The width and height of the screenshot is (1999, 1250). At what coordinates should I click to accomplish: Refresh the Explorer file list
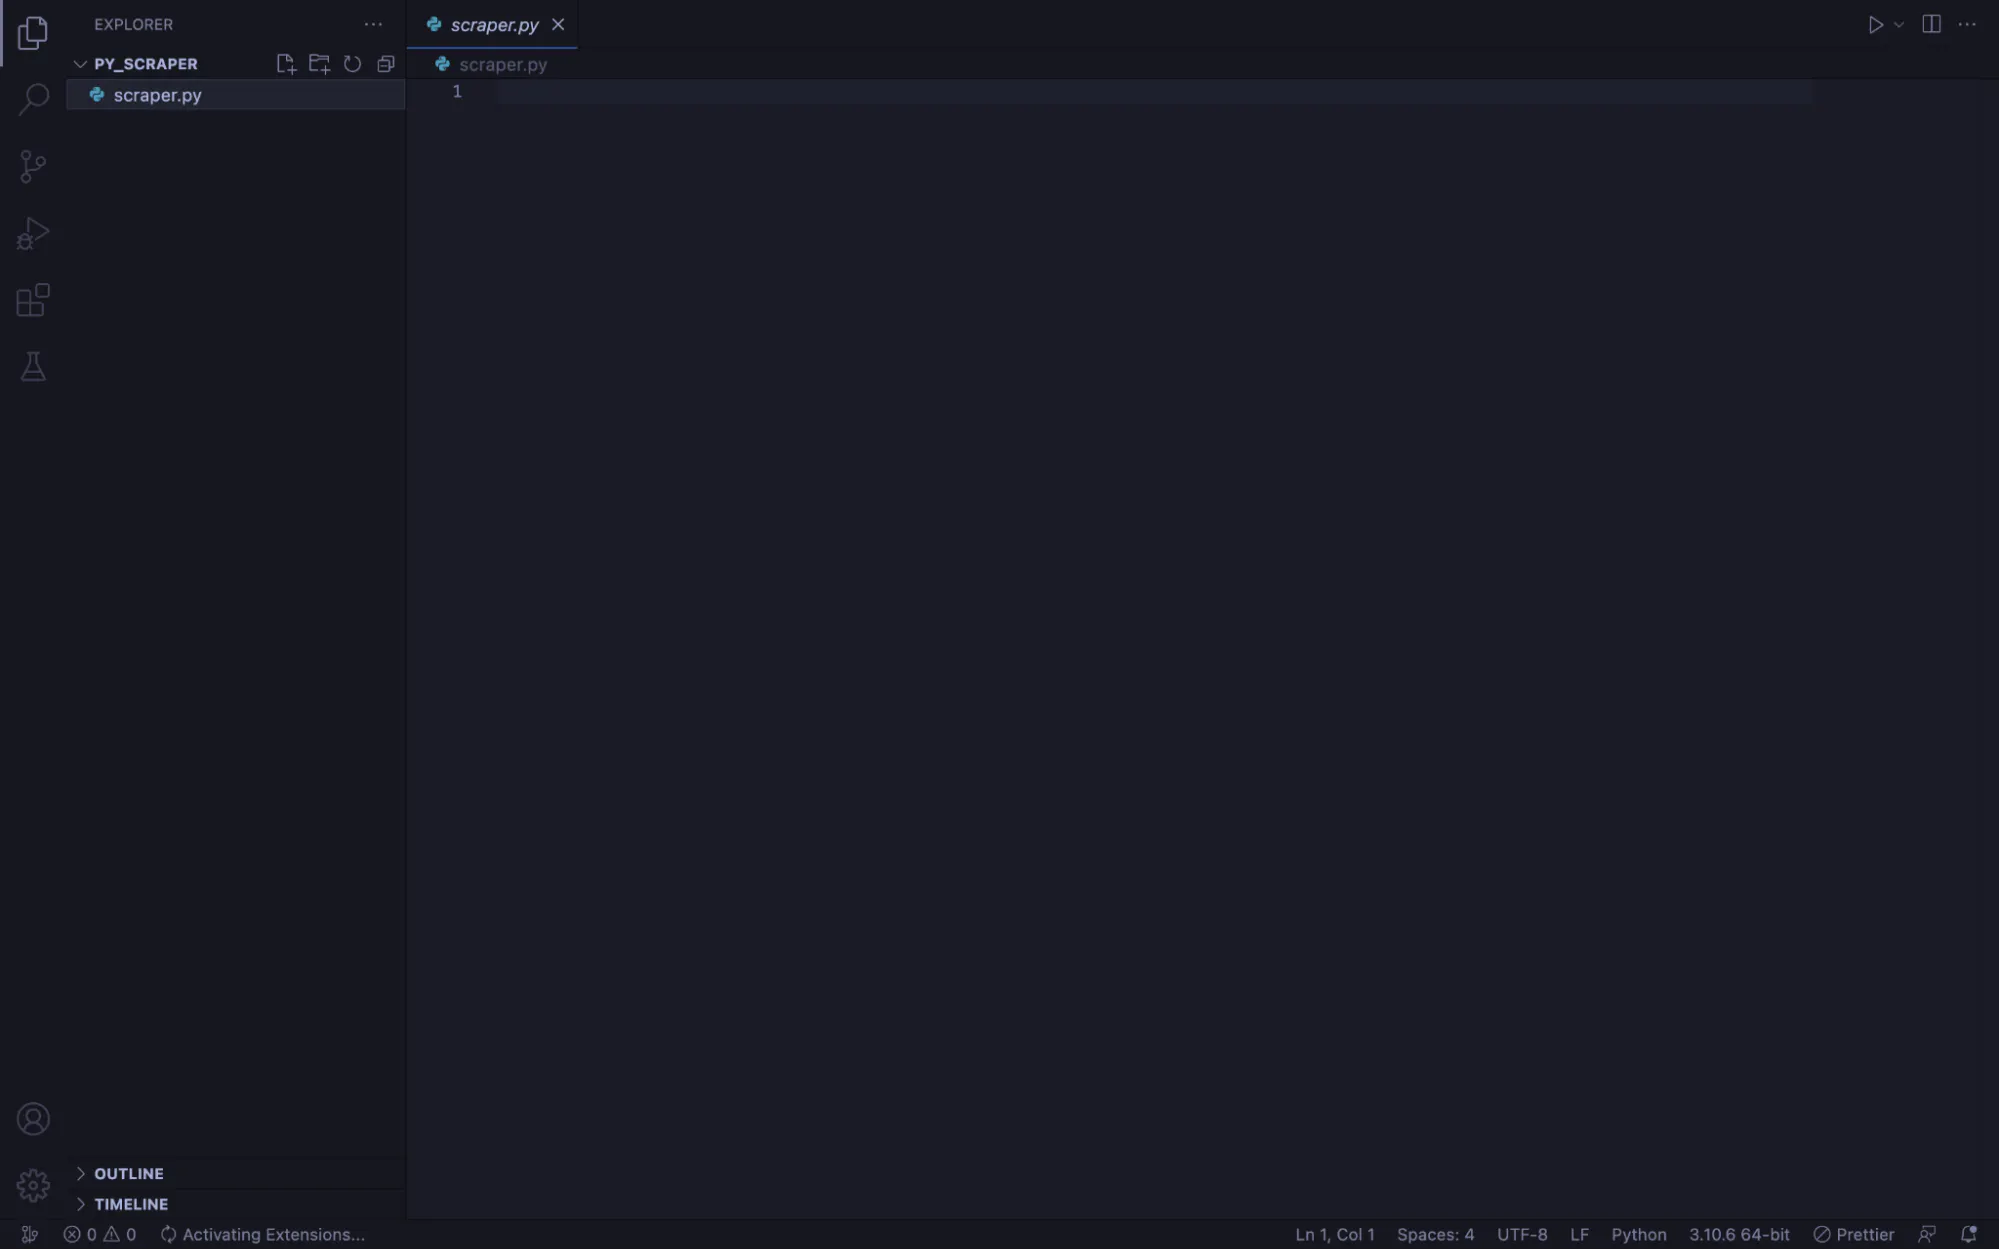point(352,63)
